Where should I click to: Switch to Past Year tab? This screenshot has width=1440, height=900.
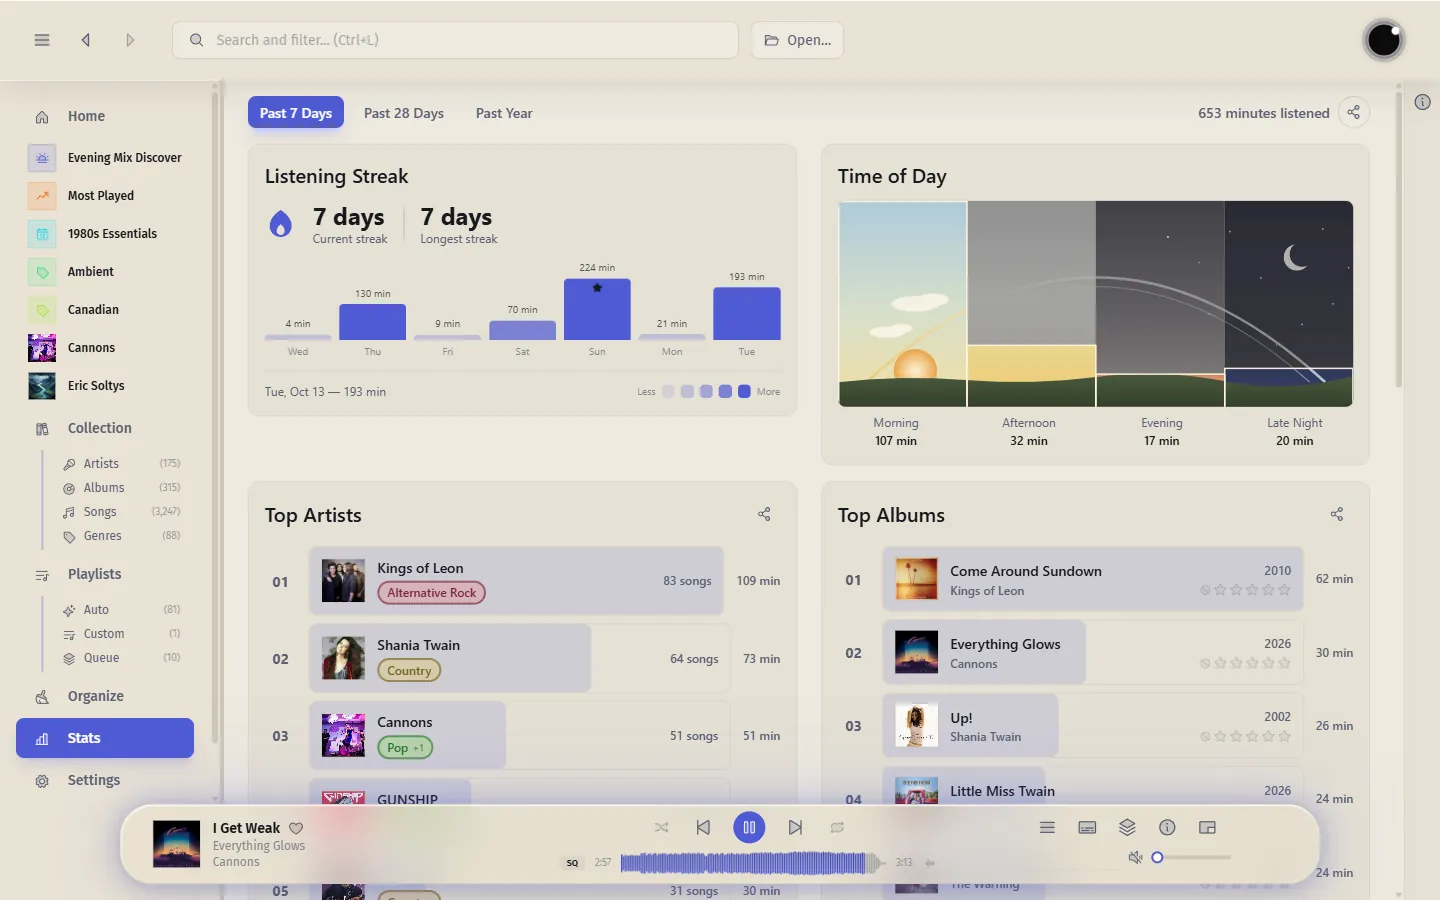pos(504,113)
